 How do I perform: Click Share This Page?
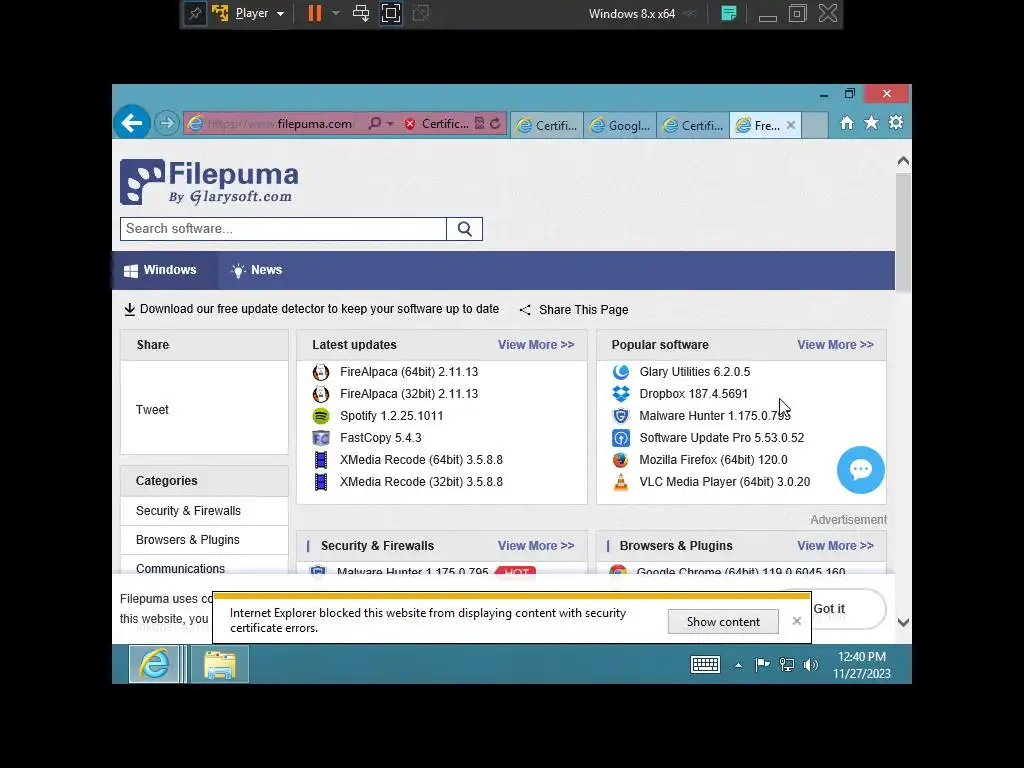pos(574,310)
